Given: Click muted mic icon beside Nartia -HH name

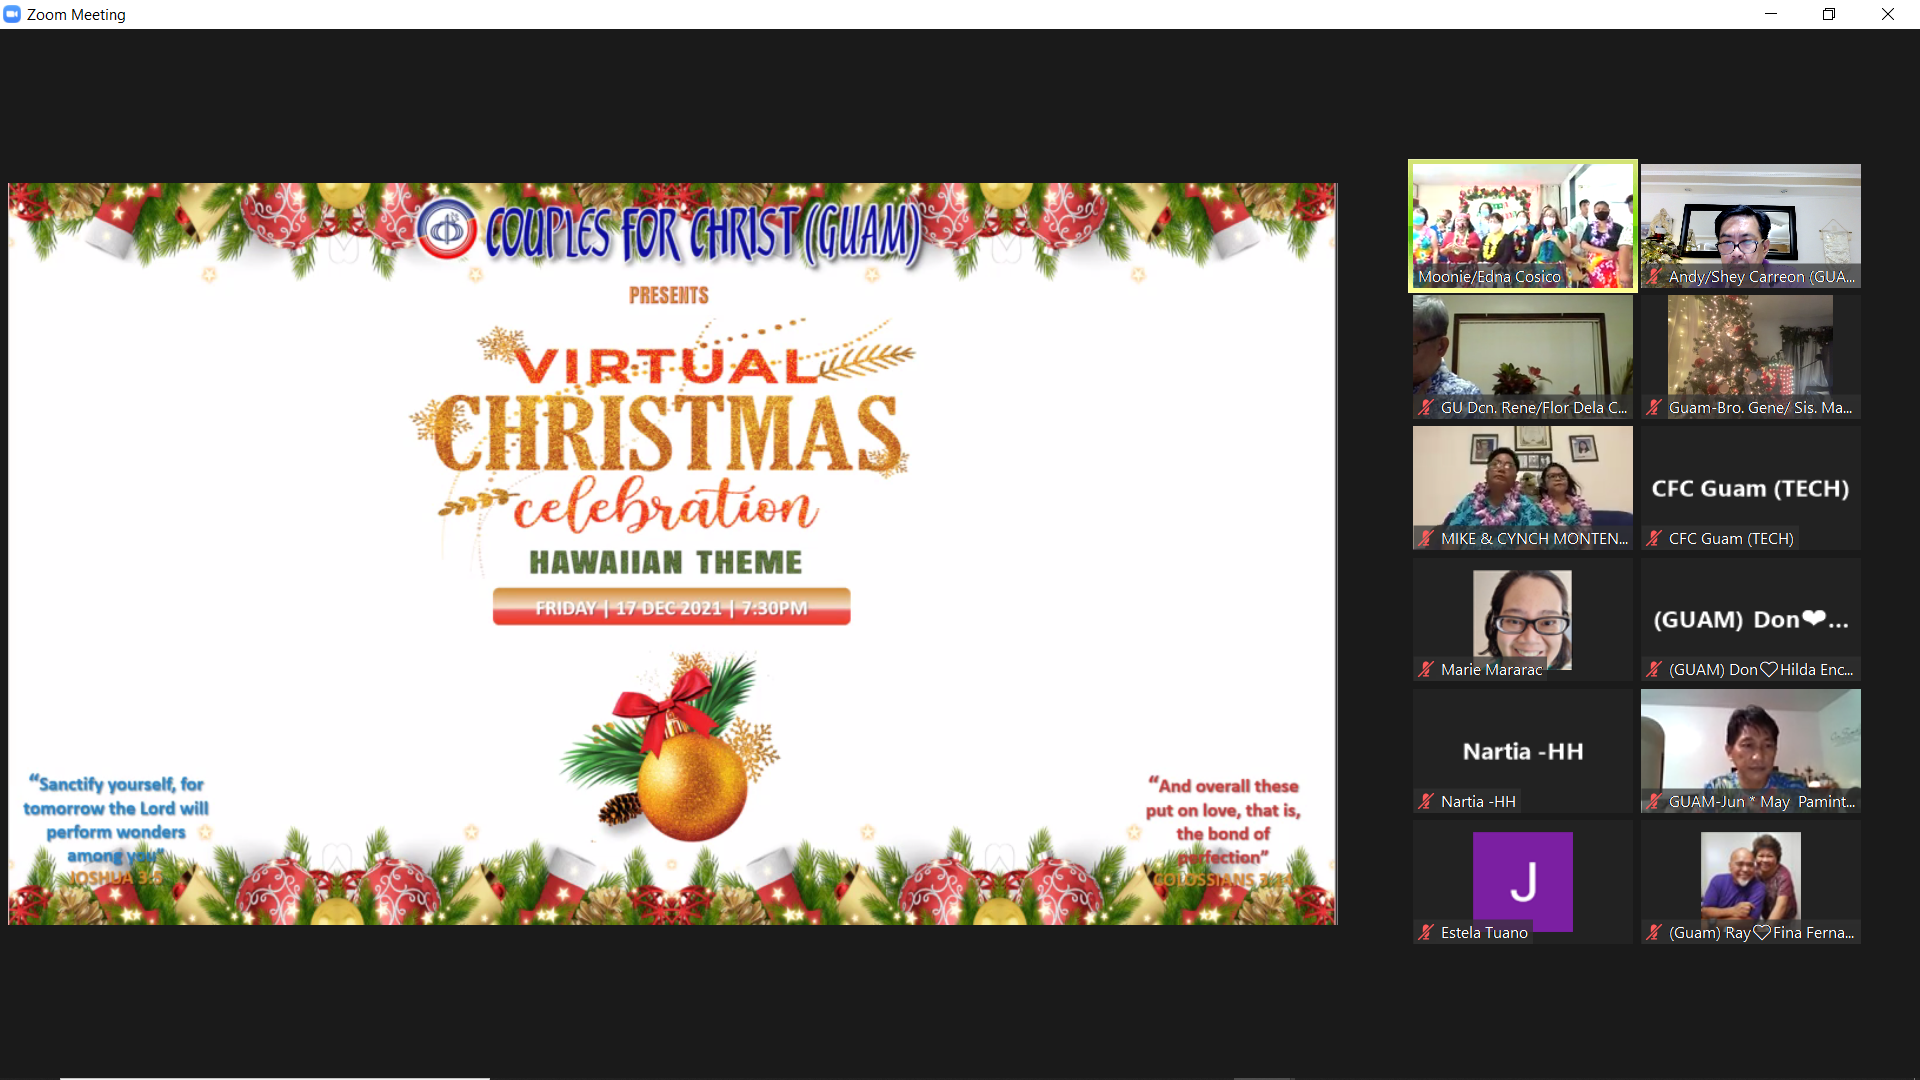Looking at the screenshot, I should pos(1426,802).
